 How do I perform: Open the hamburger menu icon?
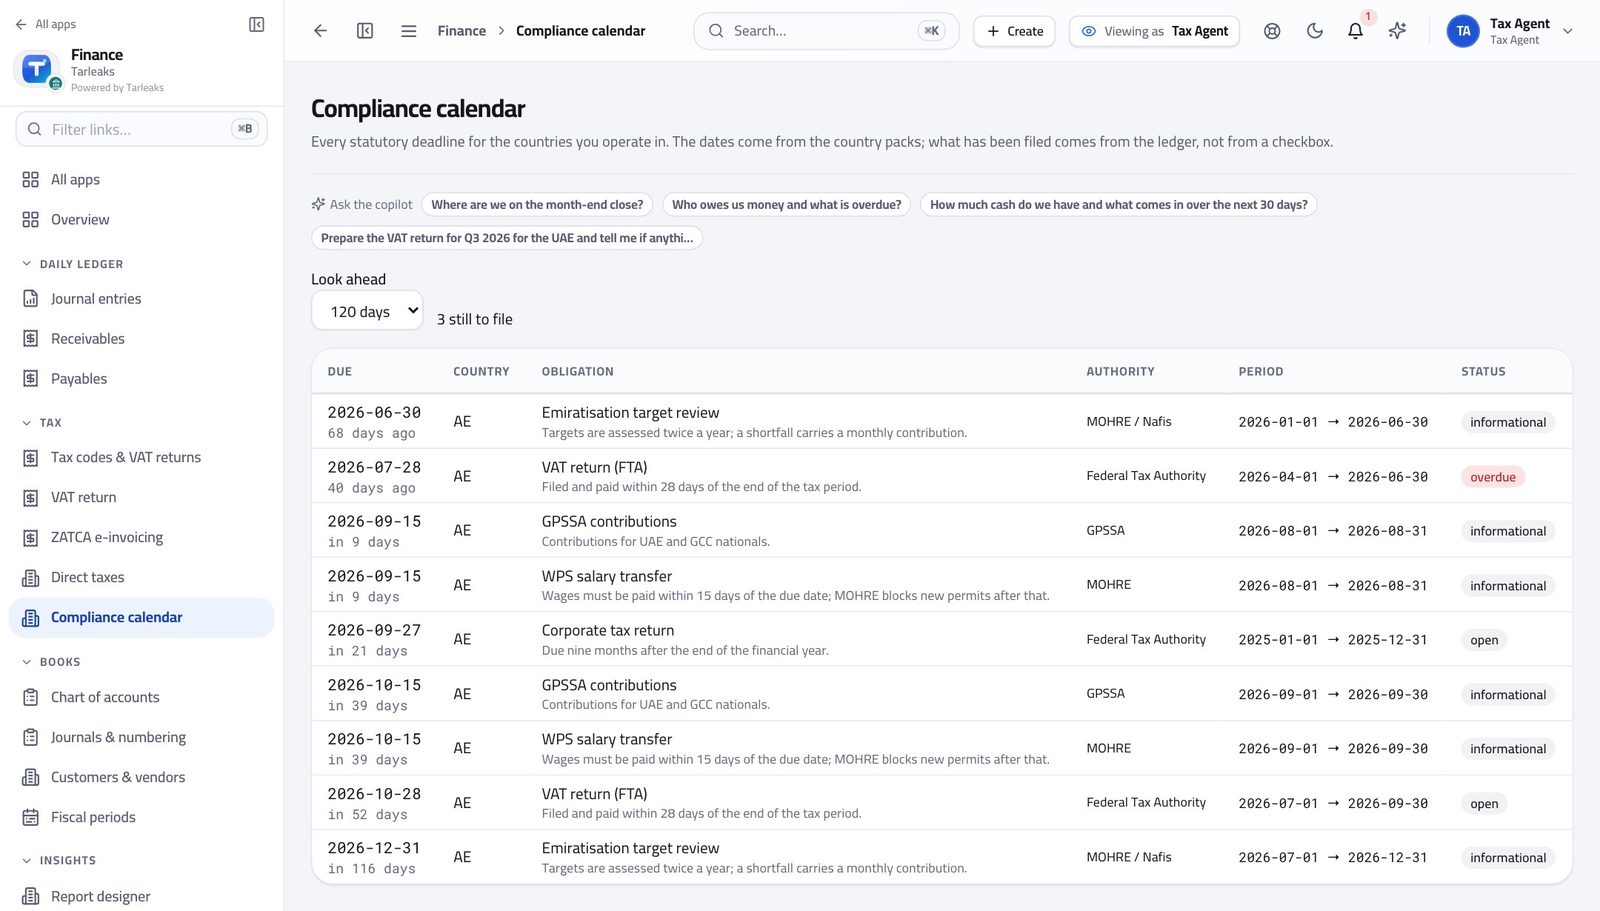pyautogui.click(x=409, y=31)
